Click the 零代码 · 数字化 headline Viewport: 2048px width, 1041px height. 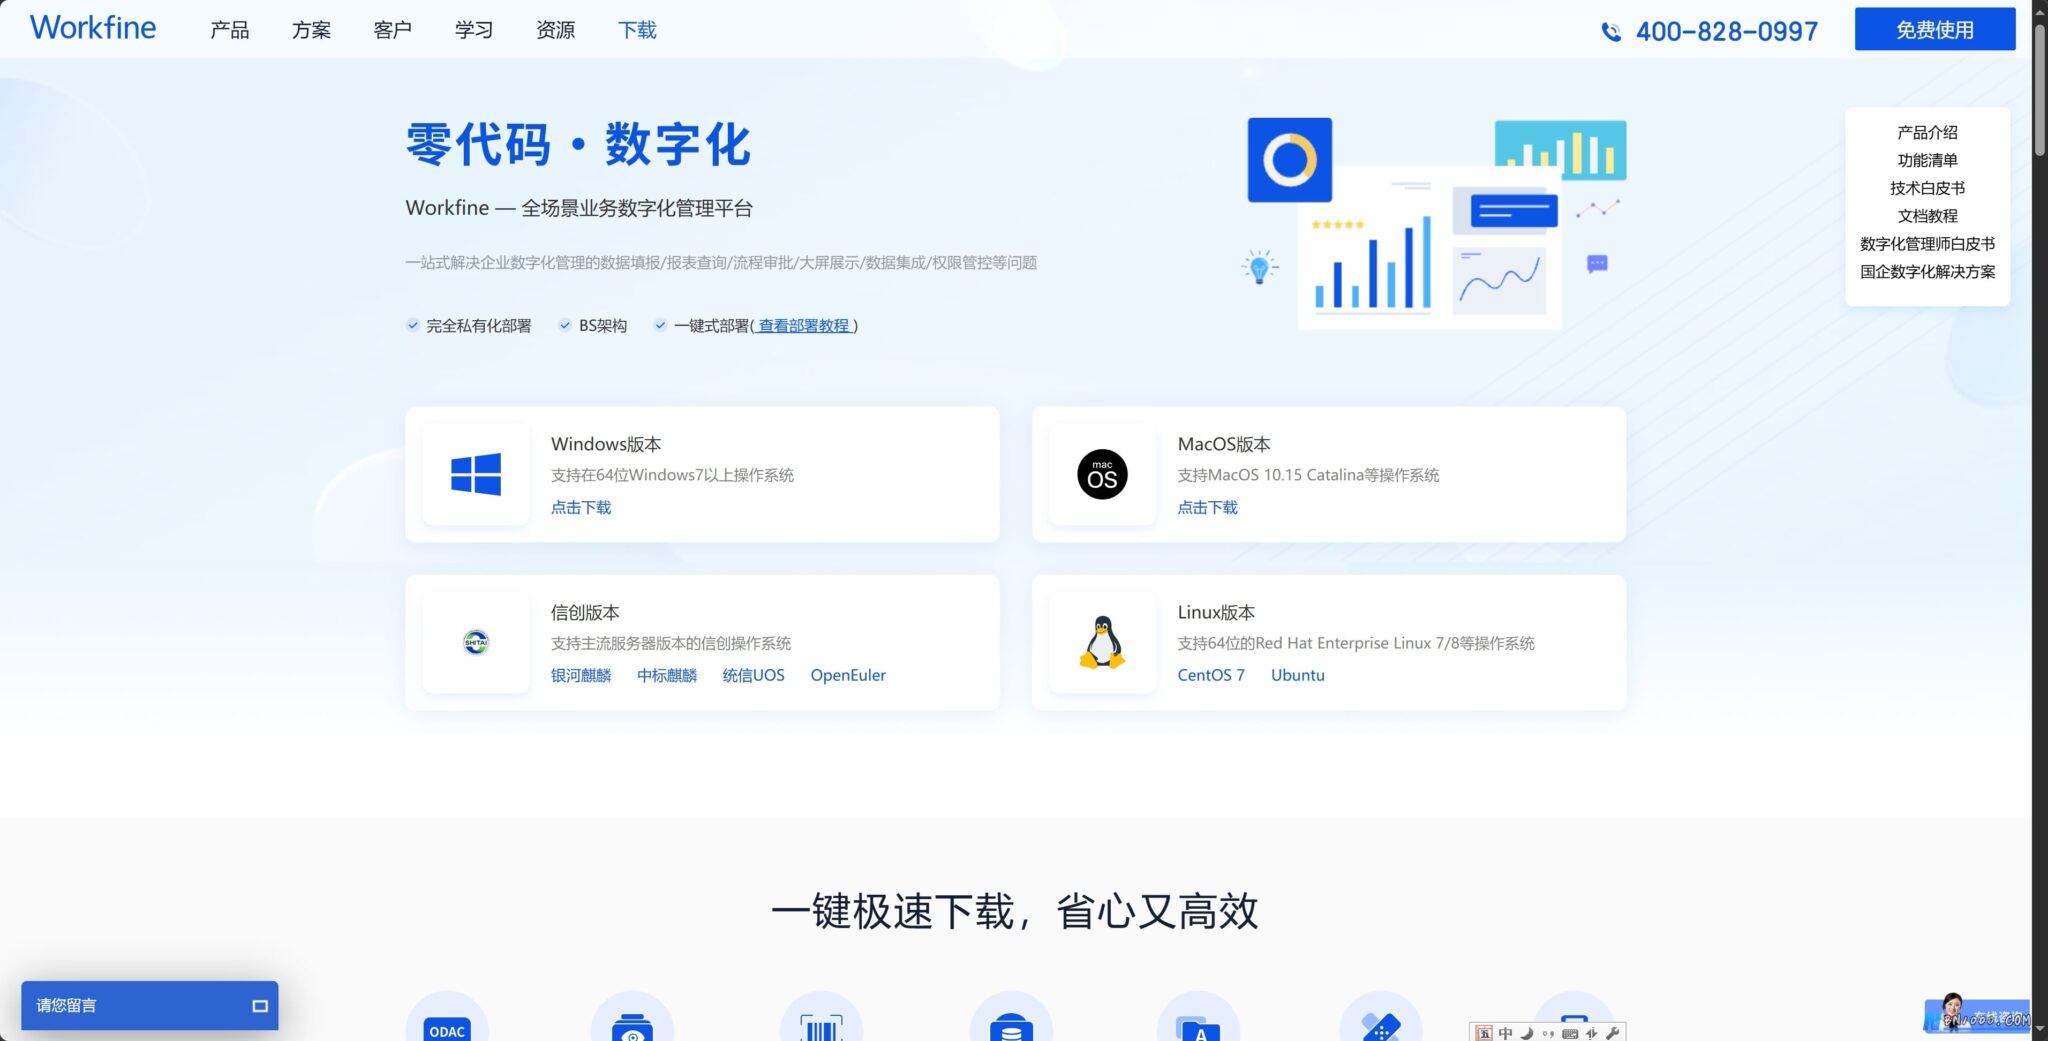tap(578, 145)
